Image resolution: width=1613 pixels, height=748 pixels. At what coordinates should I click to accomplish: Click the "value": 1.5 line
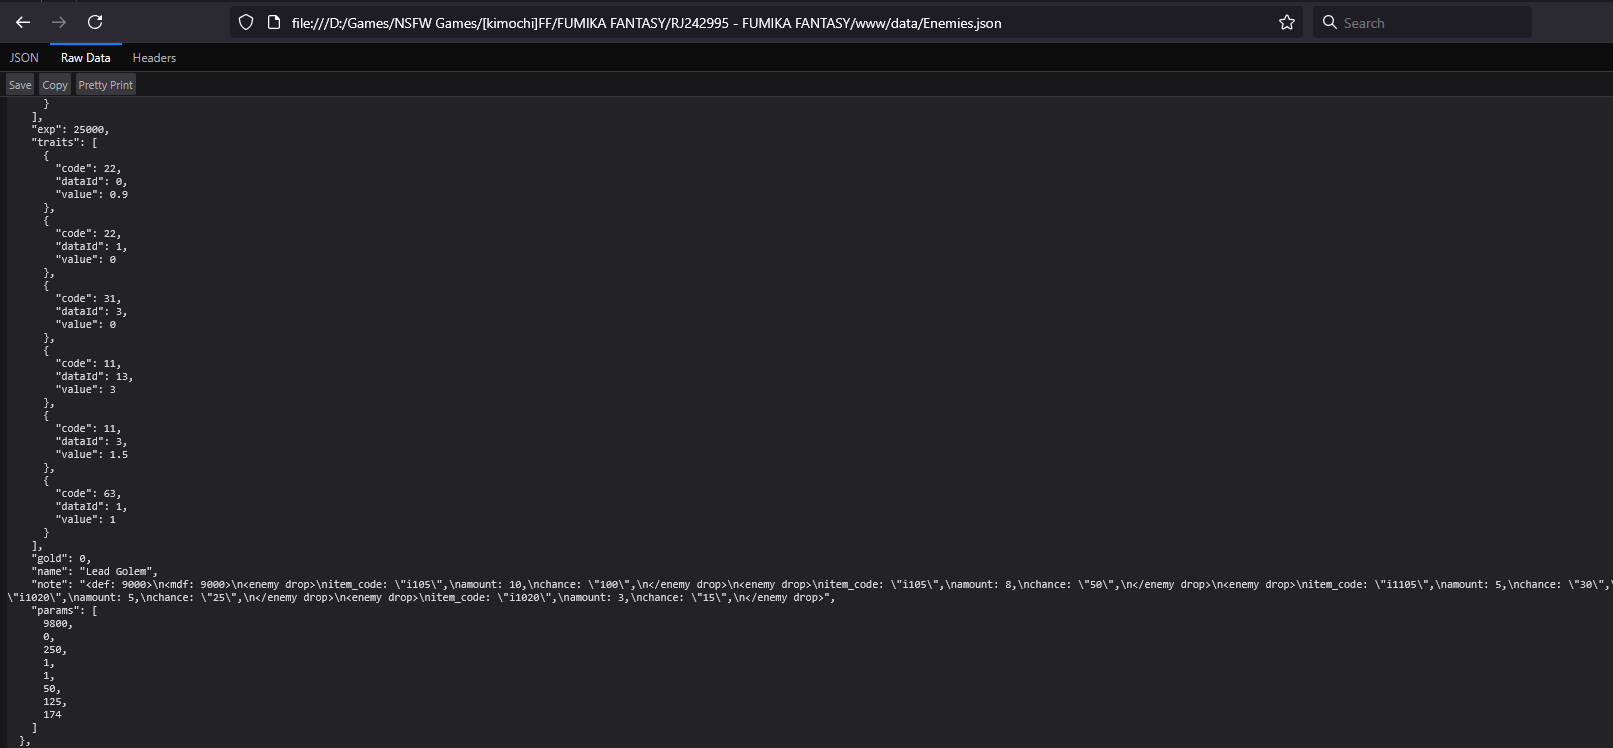[91, 455]
